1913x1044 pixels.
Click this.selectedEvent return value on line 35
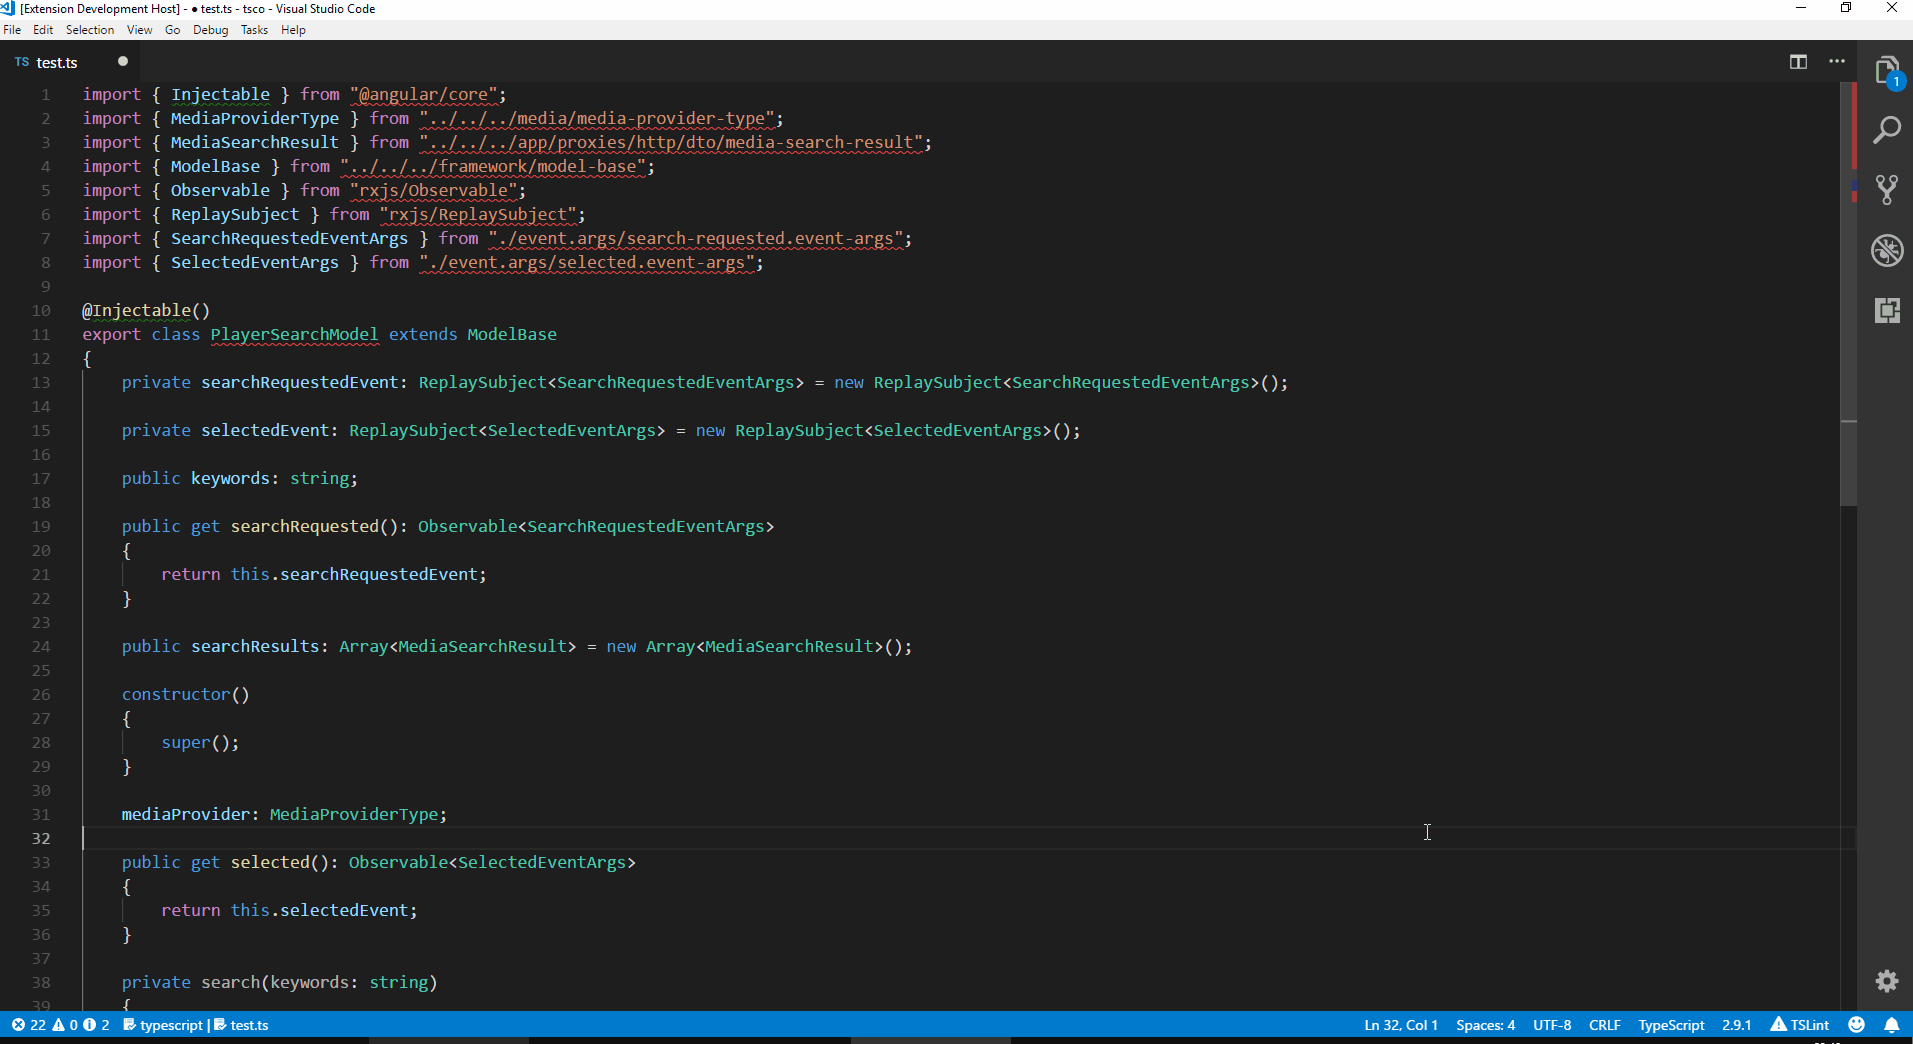pyautogui.click(x=320, y=910)
